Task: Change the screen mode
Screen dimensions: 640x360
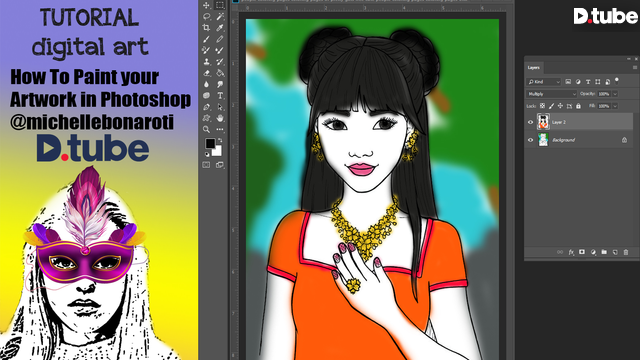Action: [x=220, y=165]
